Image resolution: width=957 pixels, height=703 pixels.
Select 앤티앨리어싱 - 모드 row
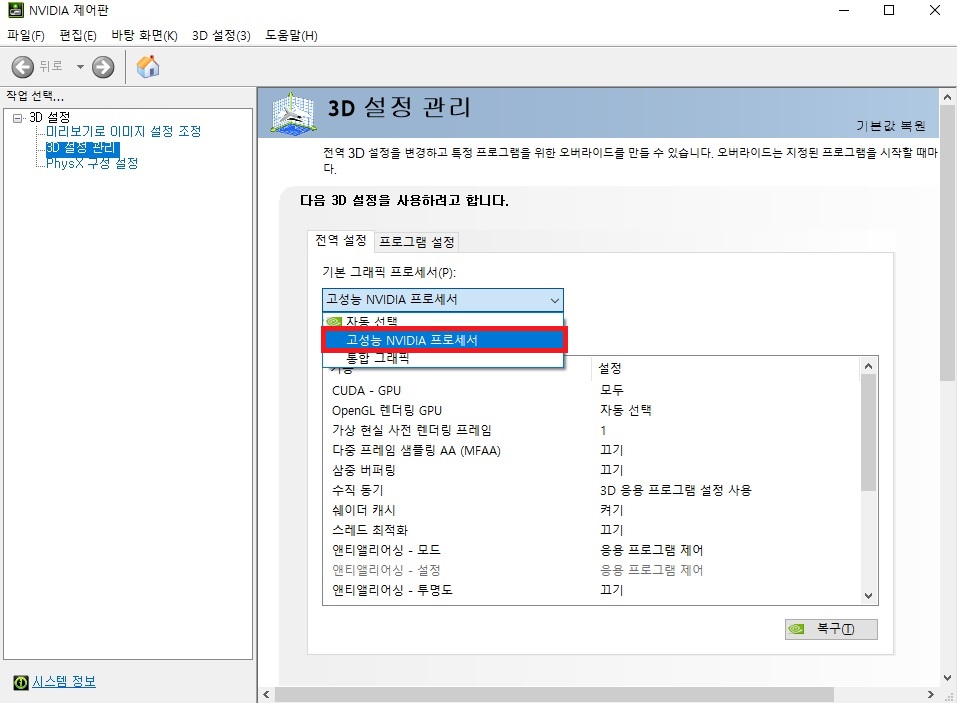(591, 550)
